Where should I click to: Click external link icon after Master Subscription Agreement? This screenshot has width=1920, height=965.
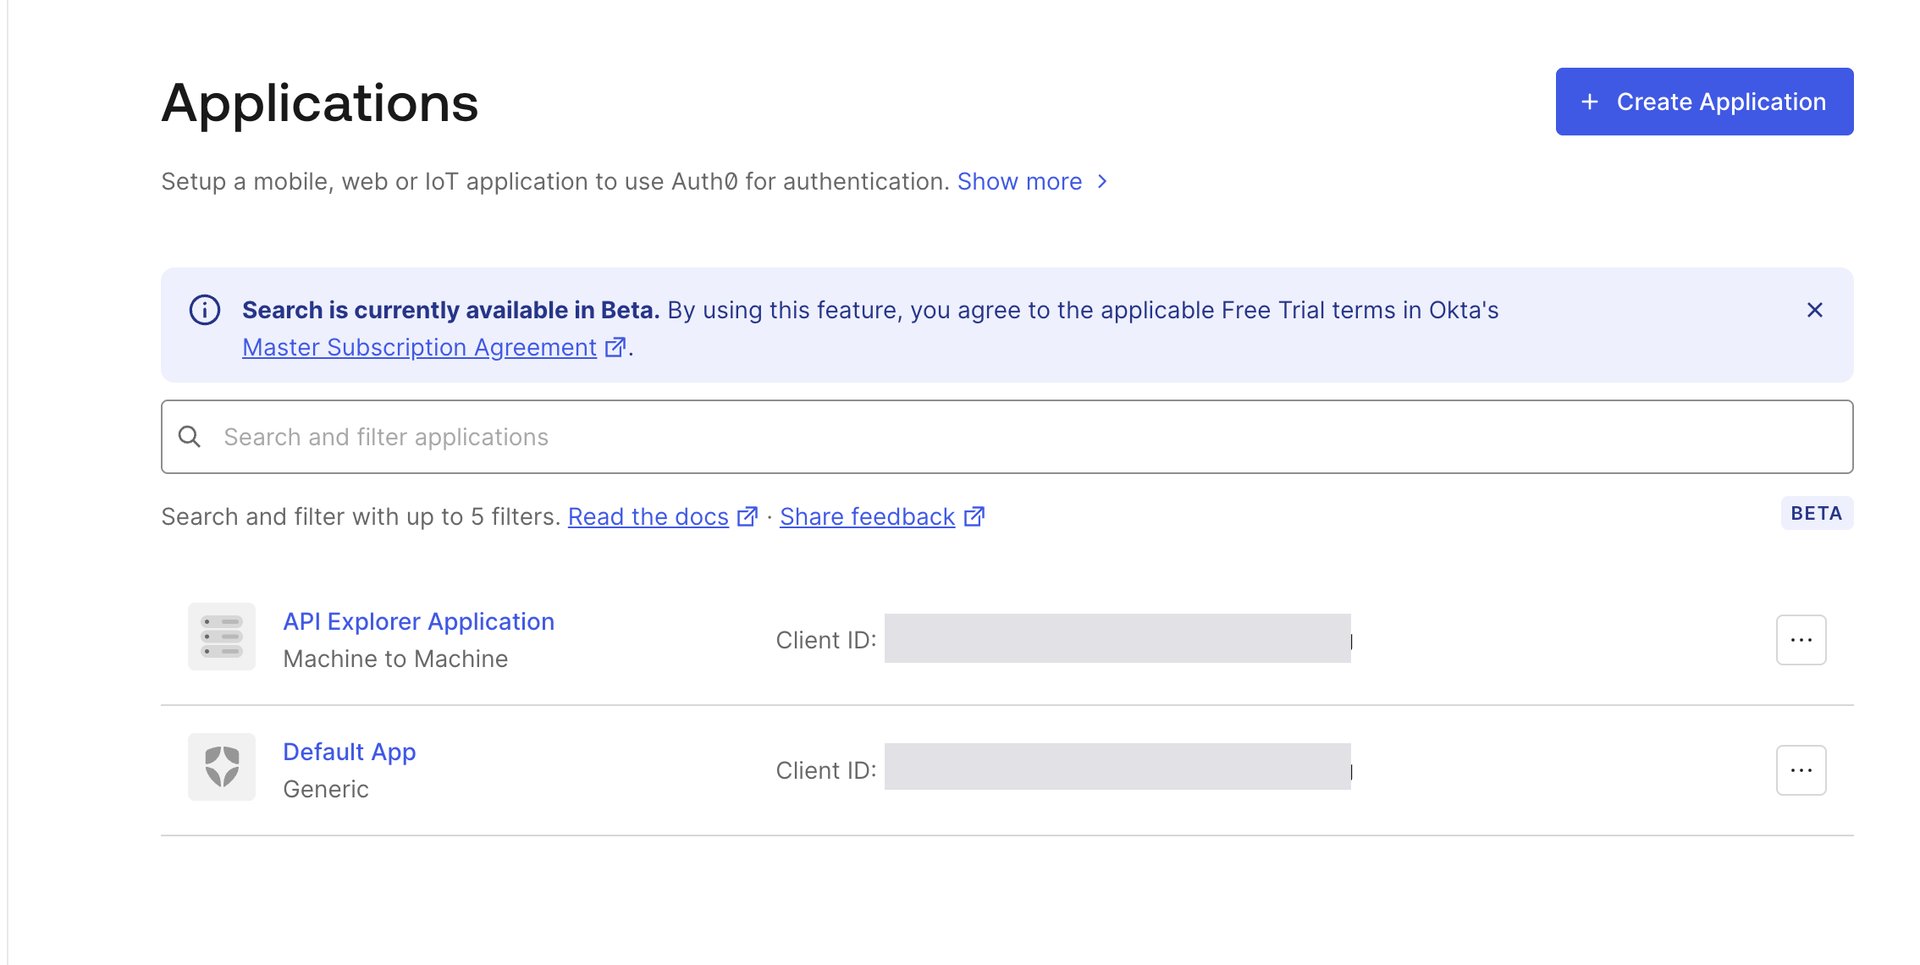click(616, 346)
